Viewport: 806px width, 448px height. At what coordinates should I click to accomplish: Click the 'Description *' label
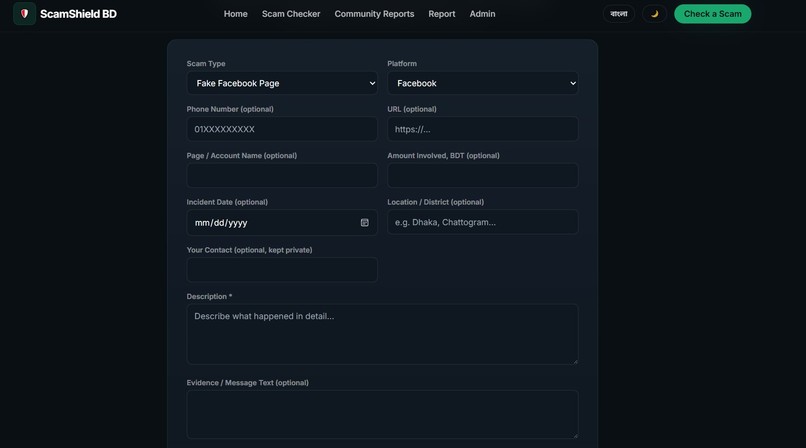click(209, 296)
